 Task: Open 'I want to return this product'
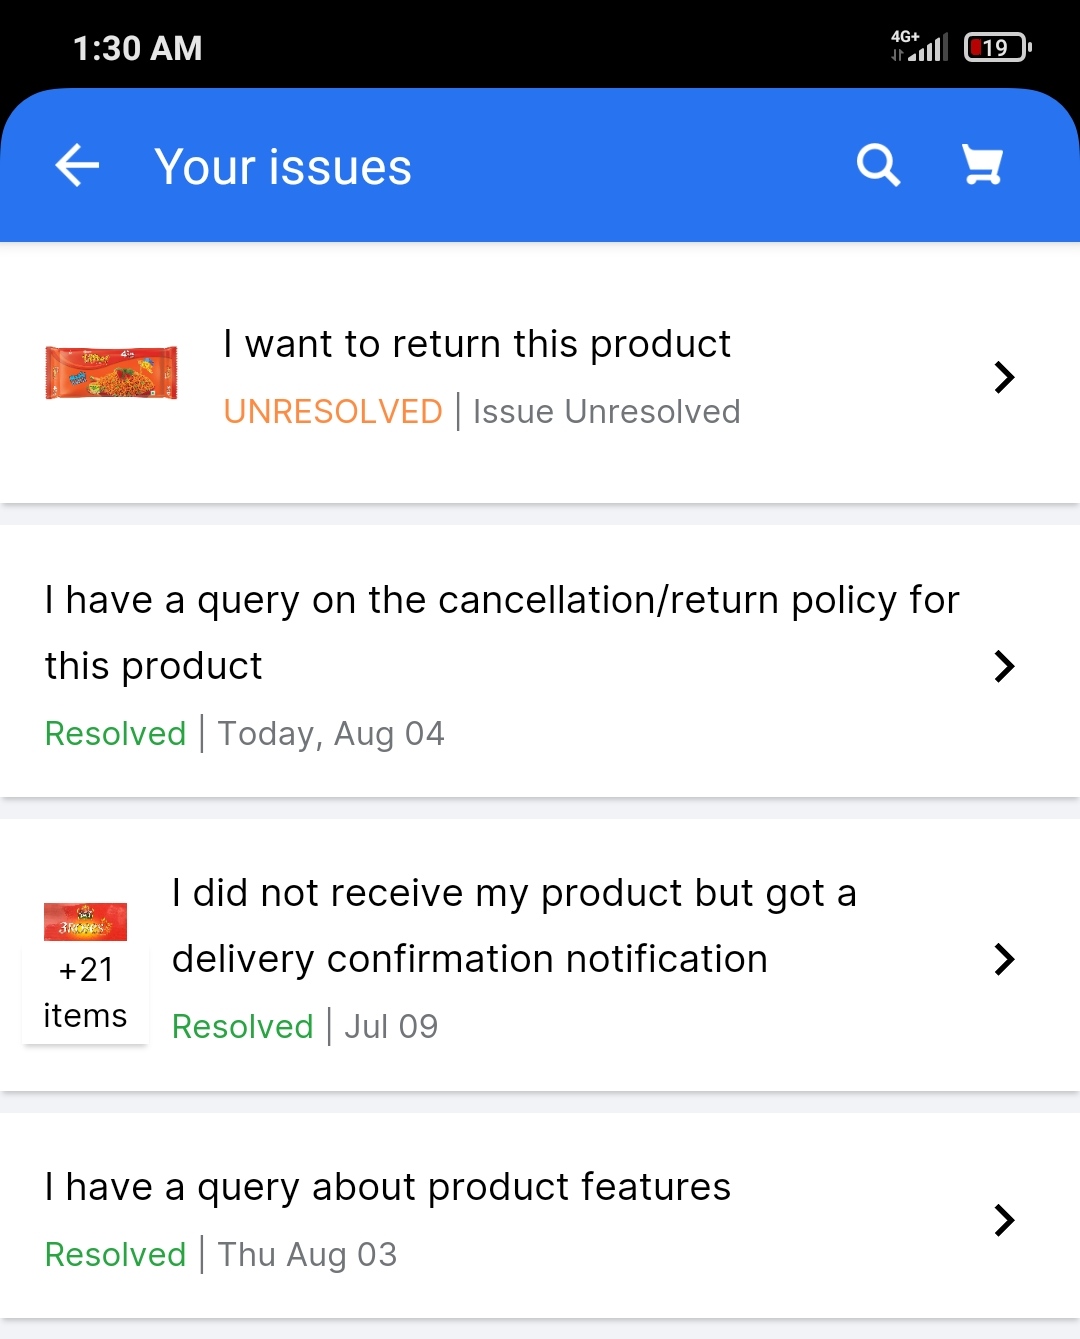pyautogui.click(x=477, y=344)
